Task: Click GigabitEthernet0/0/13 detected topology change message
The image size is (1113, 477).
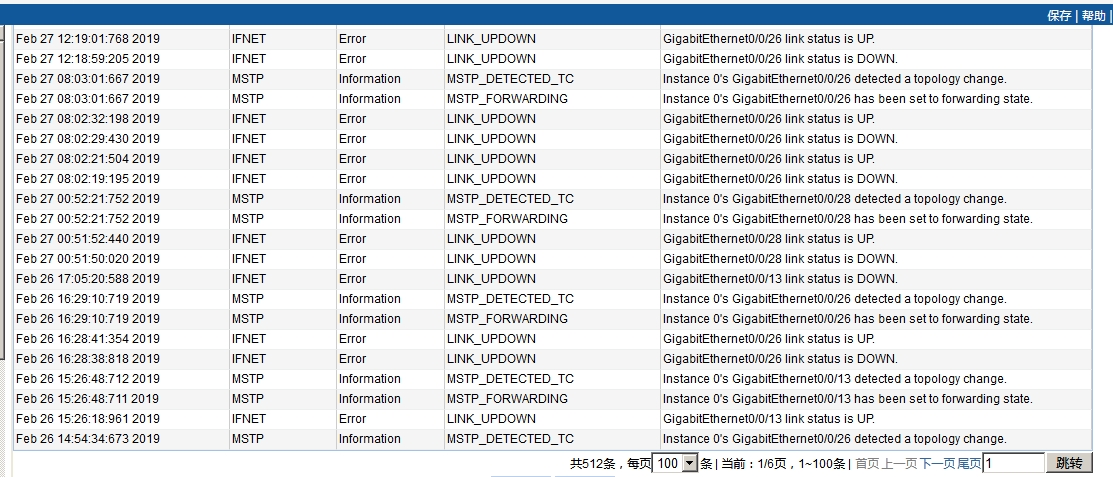Action: point(834,379)
